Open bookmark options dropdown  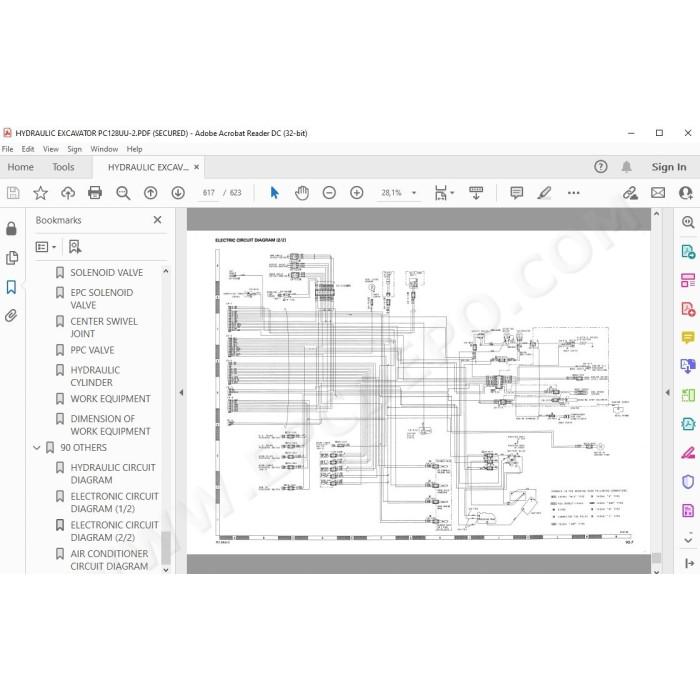point(46,247)
